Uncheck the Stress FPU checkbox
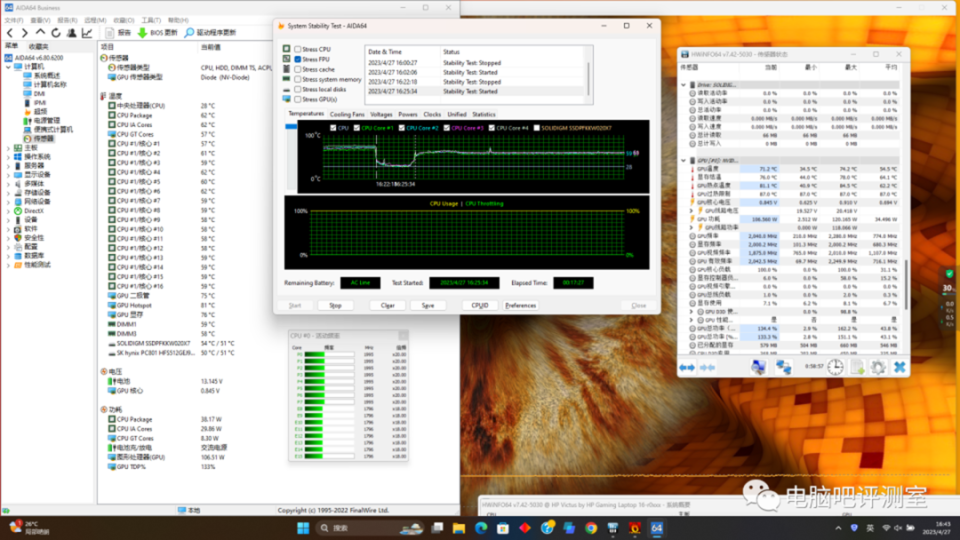The height and width of the screenshot is (540, 960). [297, 59]
